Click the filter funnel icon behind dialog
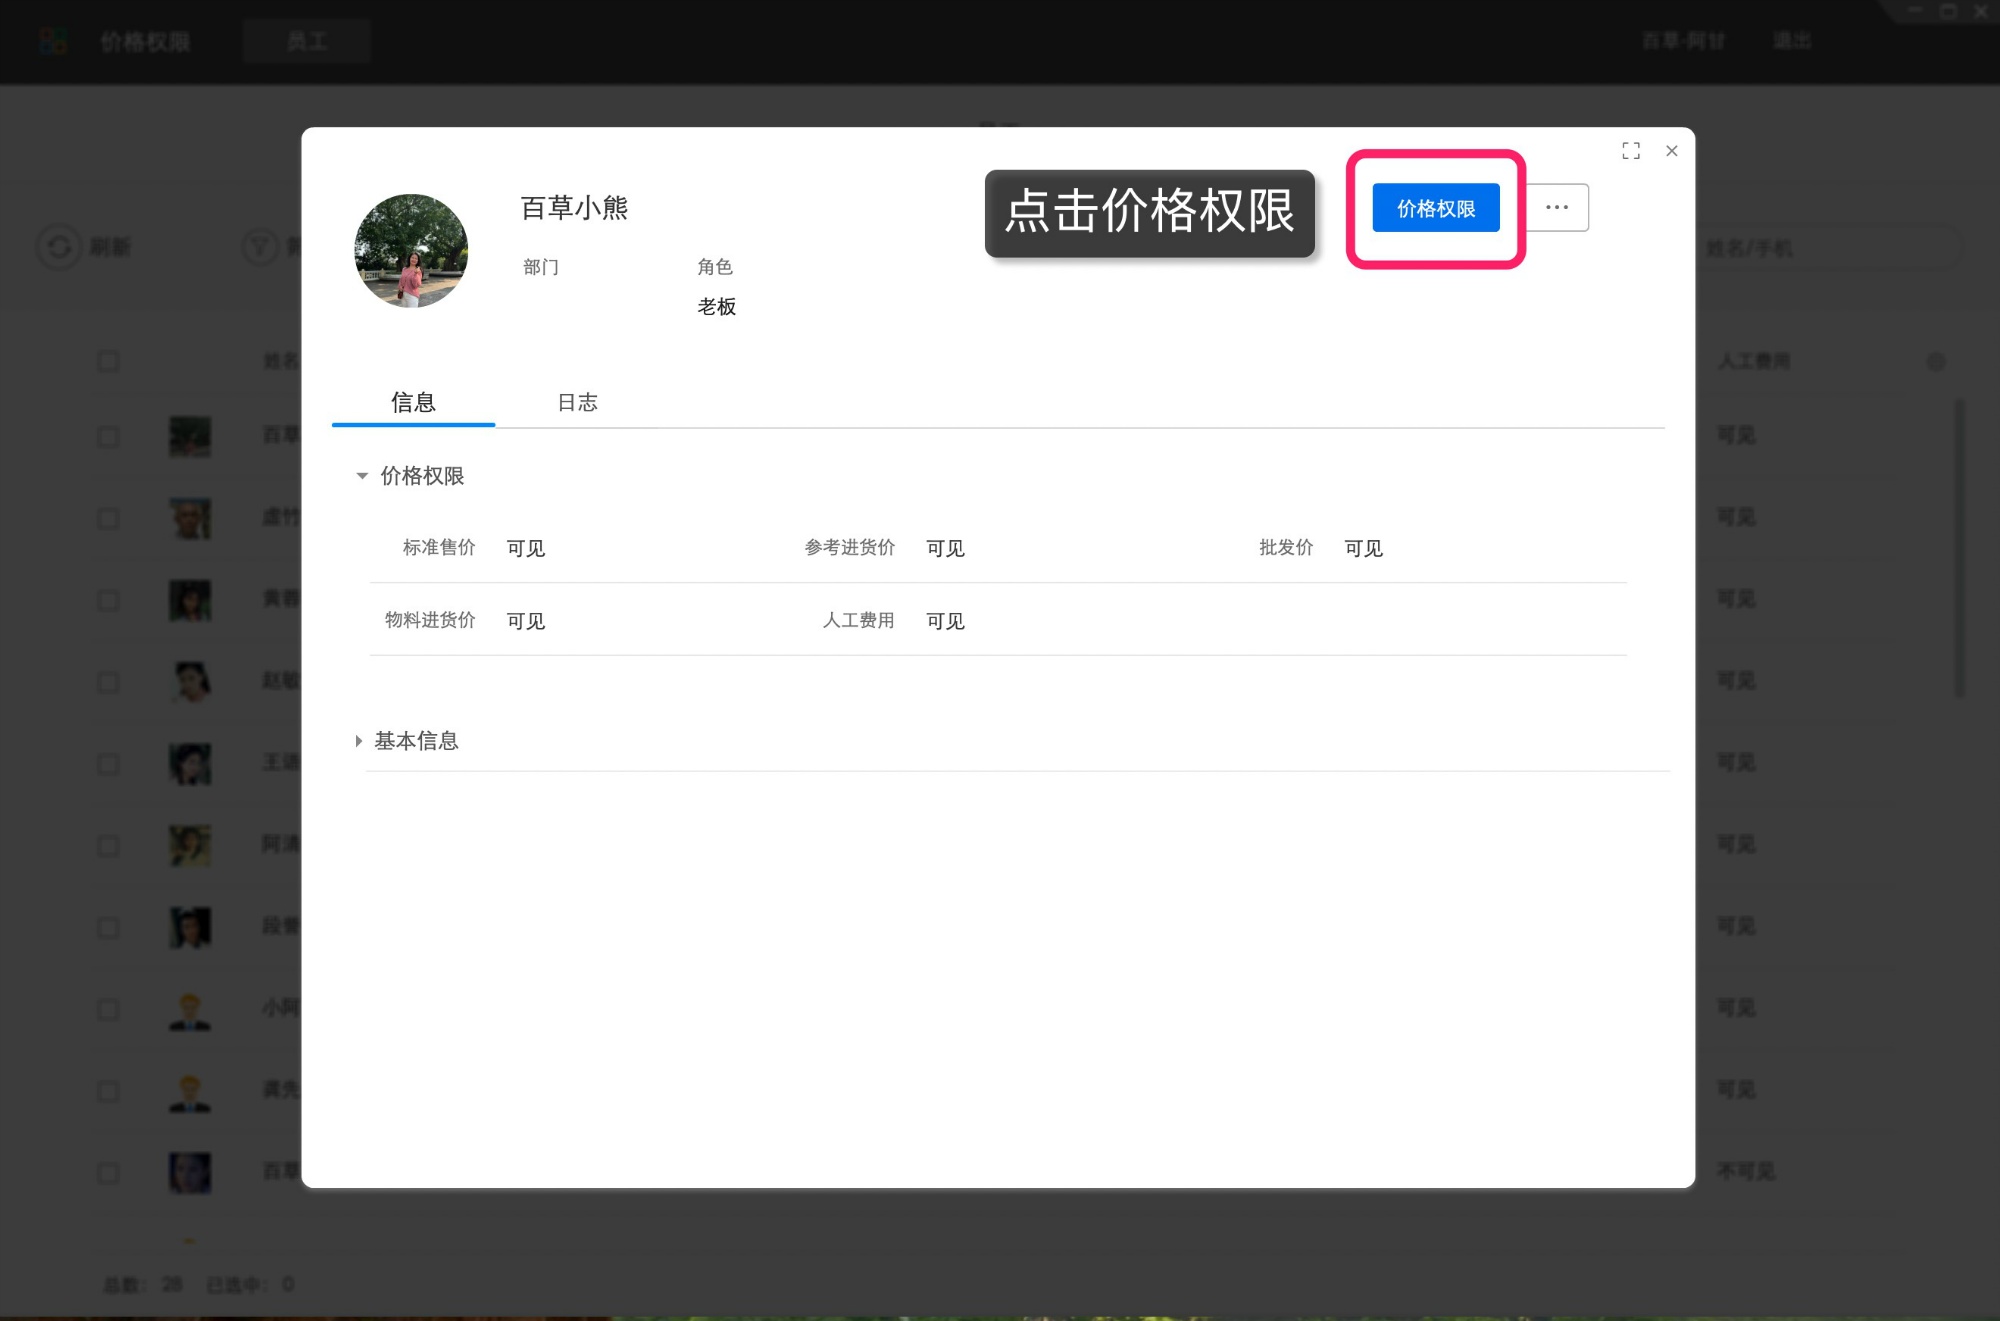The image size is (2000, 1321). (x=261, y=247)
